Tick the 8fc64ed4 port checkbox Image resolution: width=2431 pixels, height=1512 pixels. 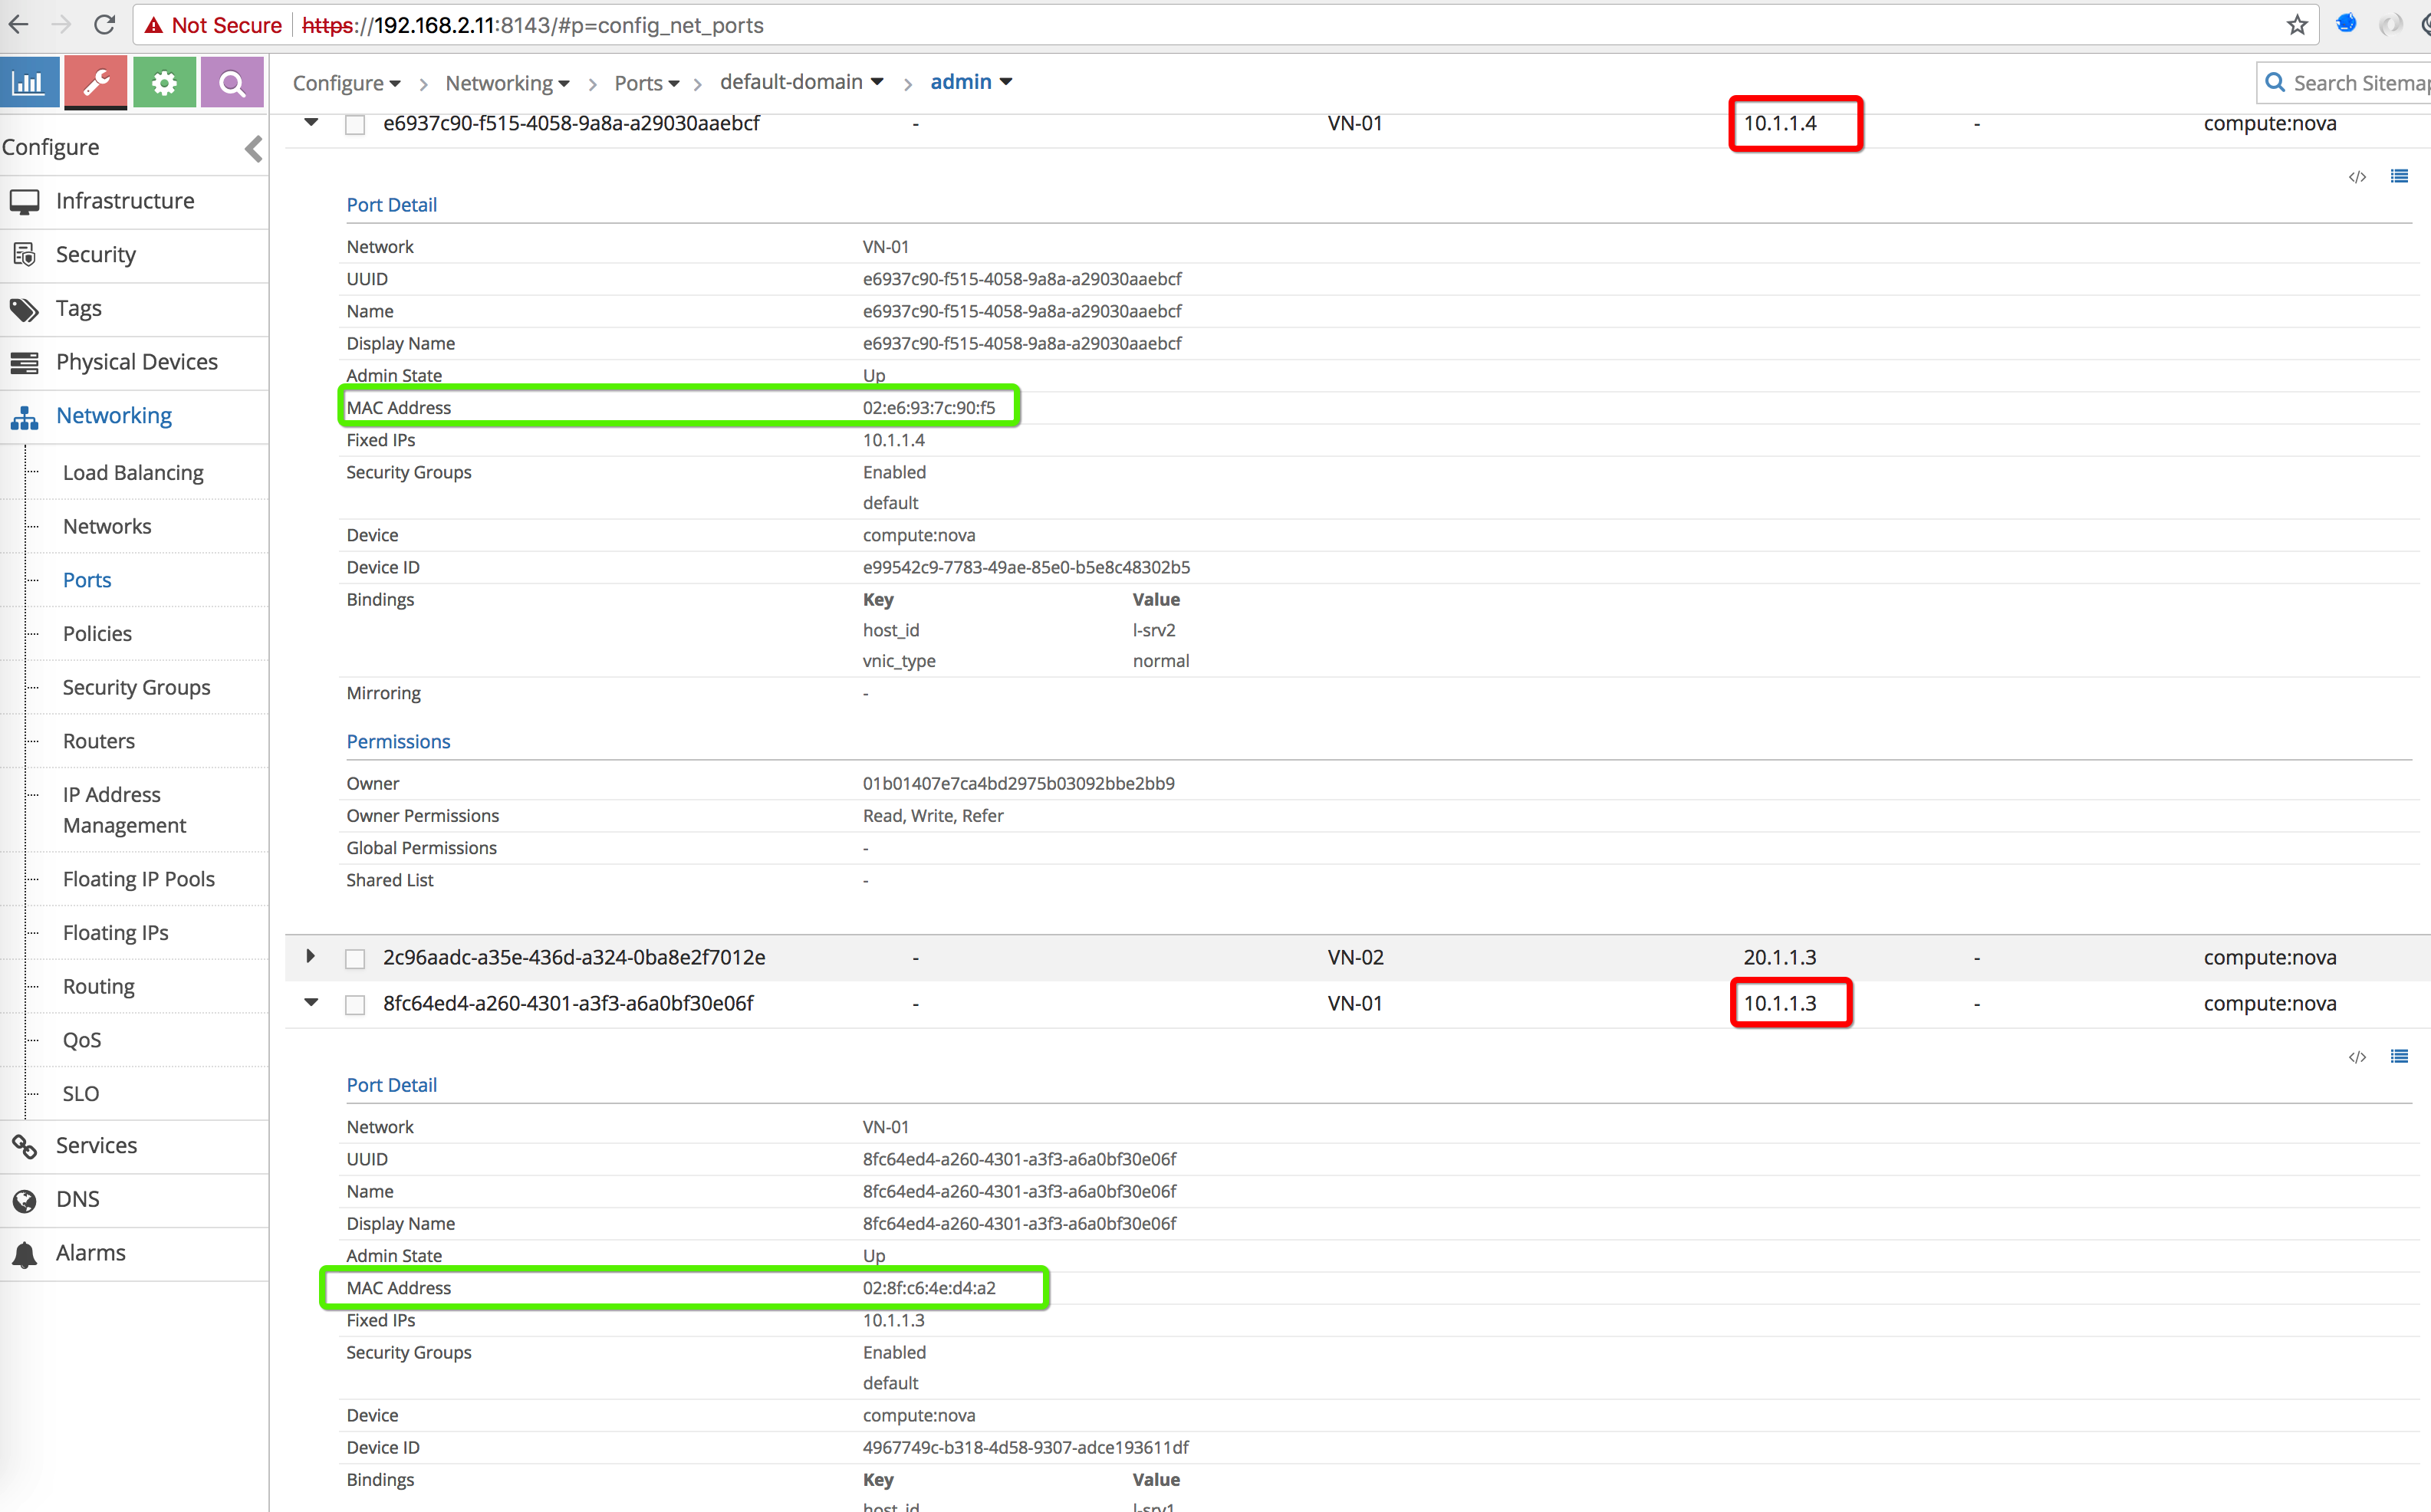pyautogui.click(x=355, y=1005)
